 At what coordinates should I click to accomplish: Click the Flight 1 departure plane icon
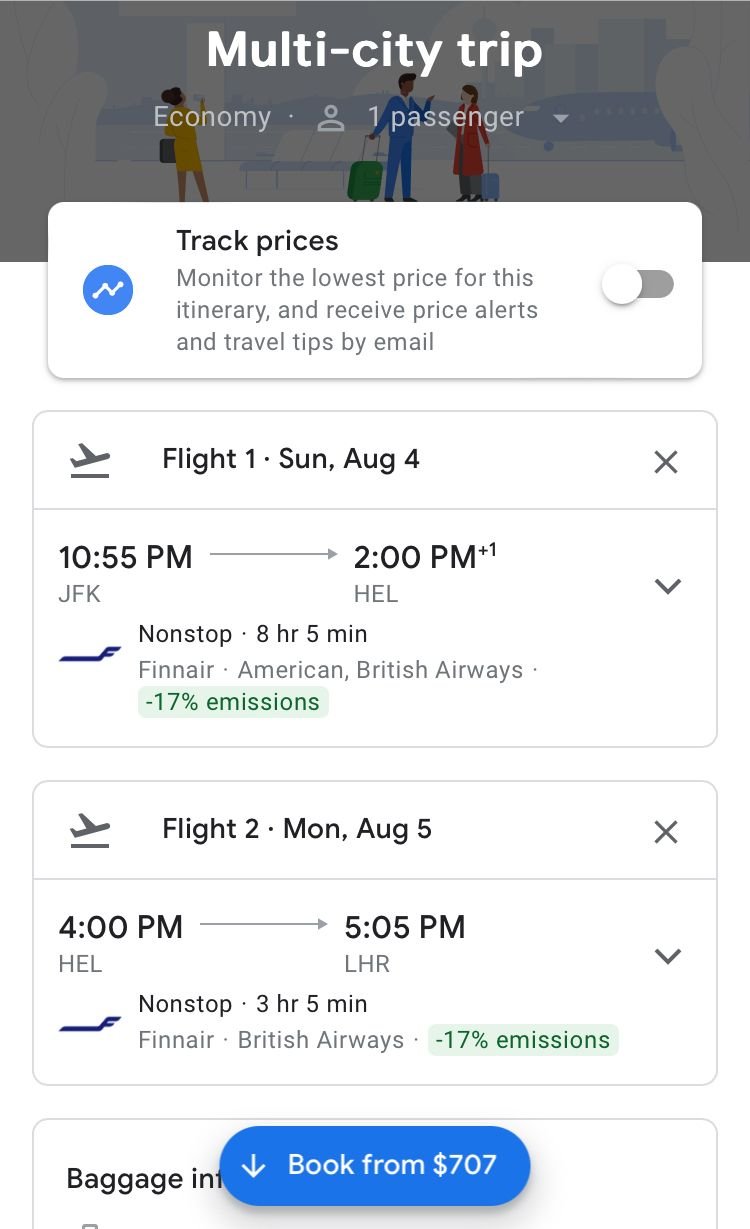click(x=91, y=460)
